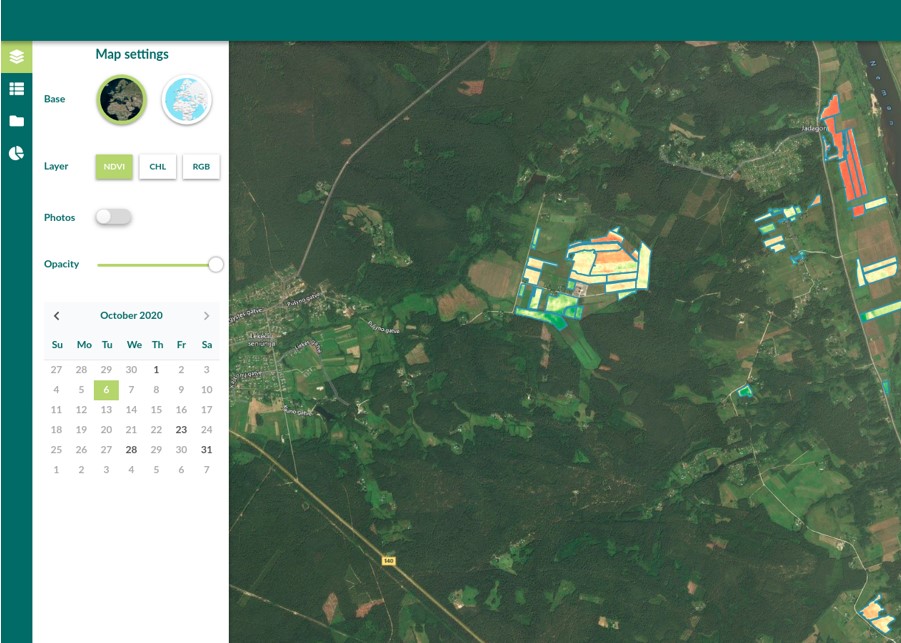Screen dimensions: 901x643
Task: Select October 6 in the calendar
Action: click(106, 390)
